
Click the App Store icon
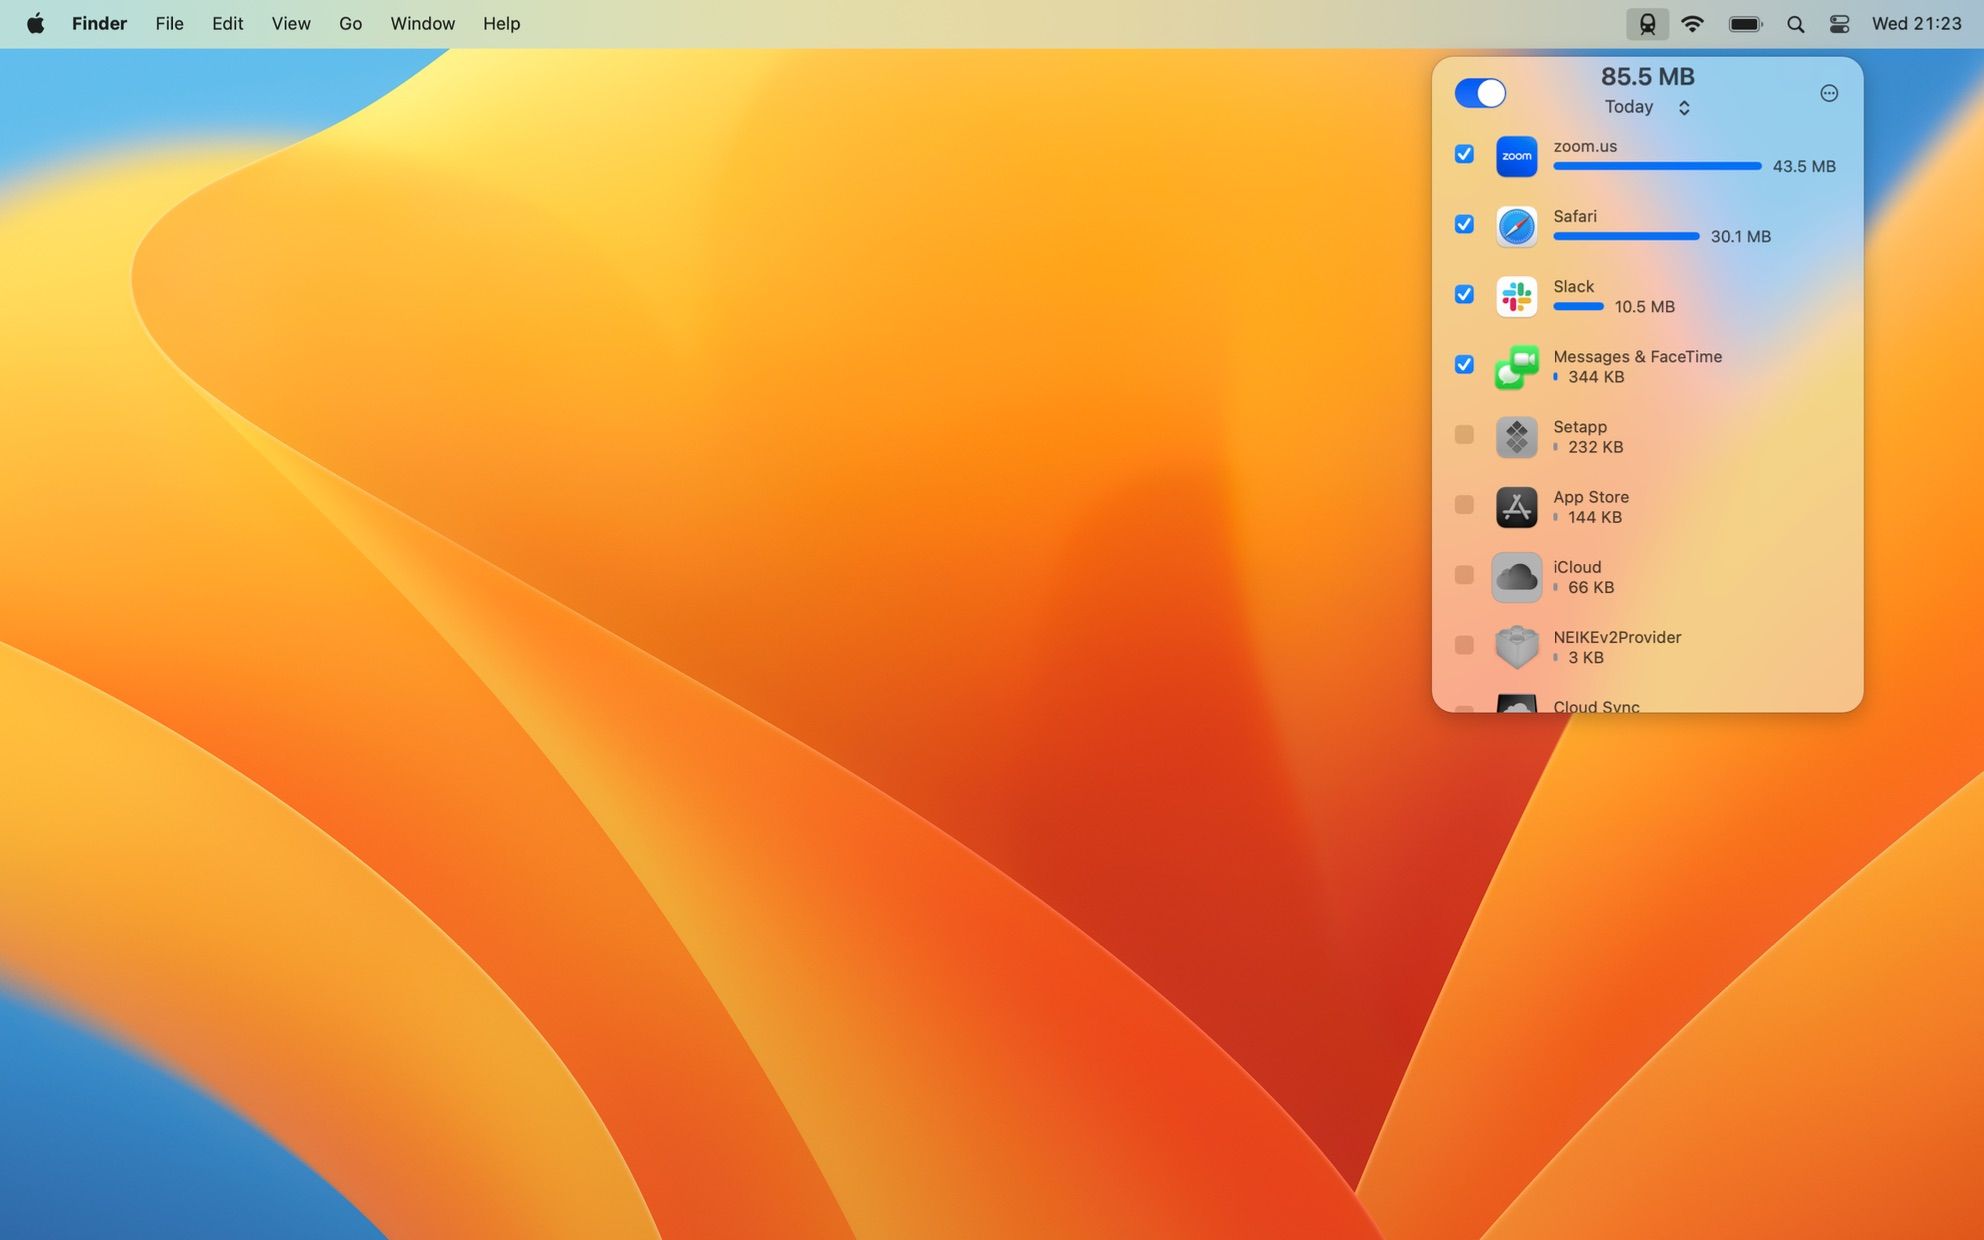point(1516,507)
